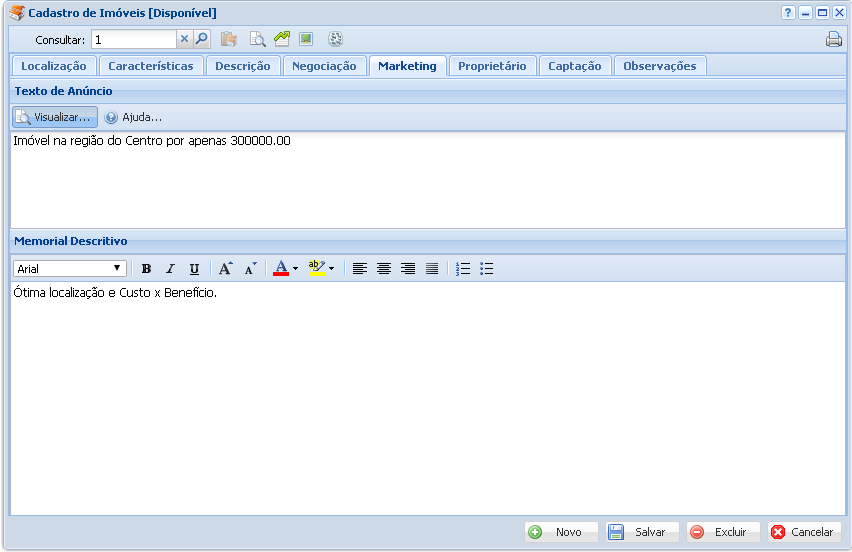
Task: Justify the Memorial Descritivo text
Action: (x=432, y=269)
